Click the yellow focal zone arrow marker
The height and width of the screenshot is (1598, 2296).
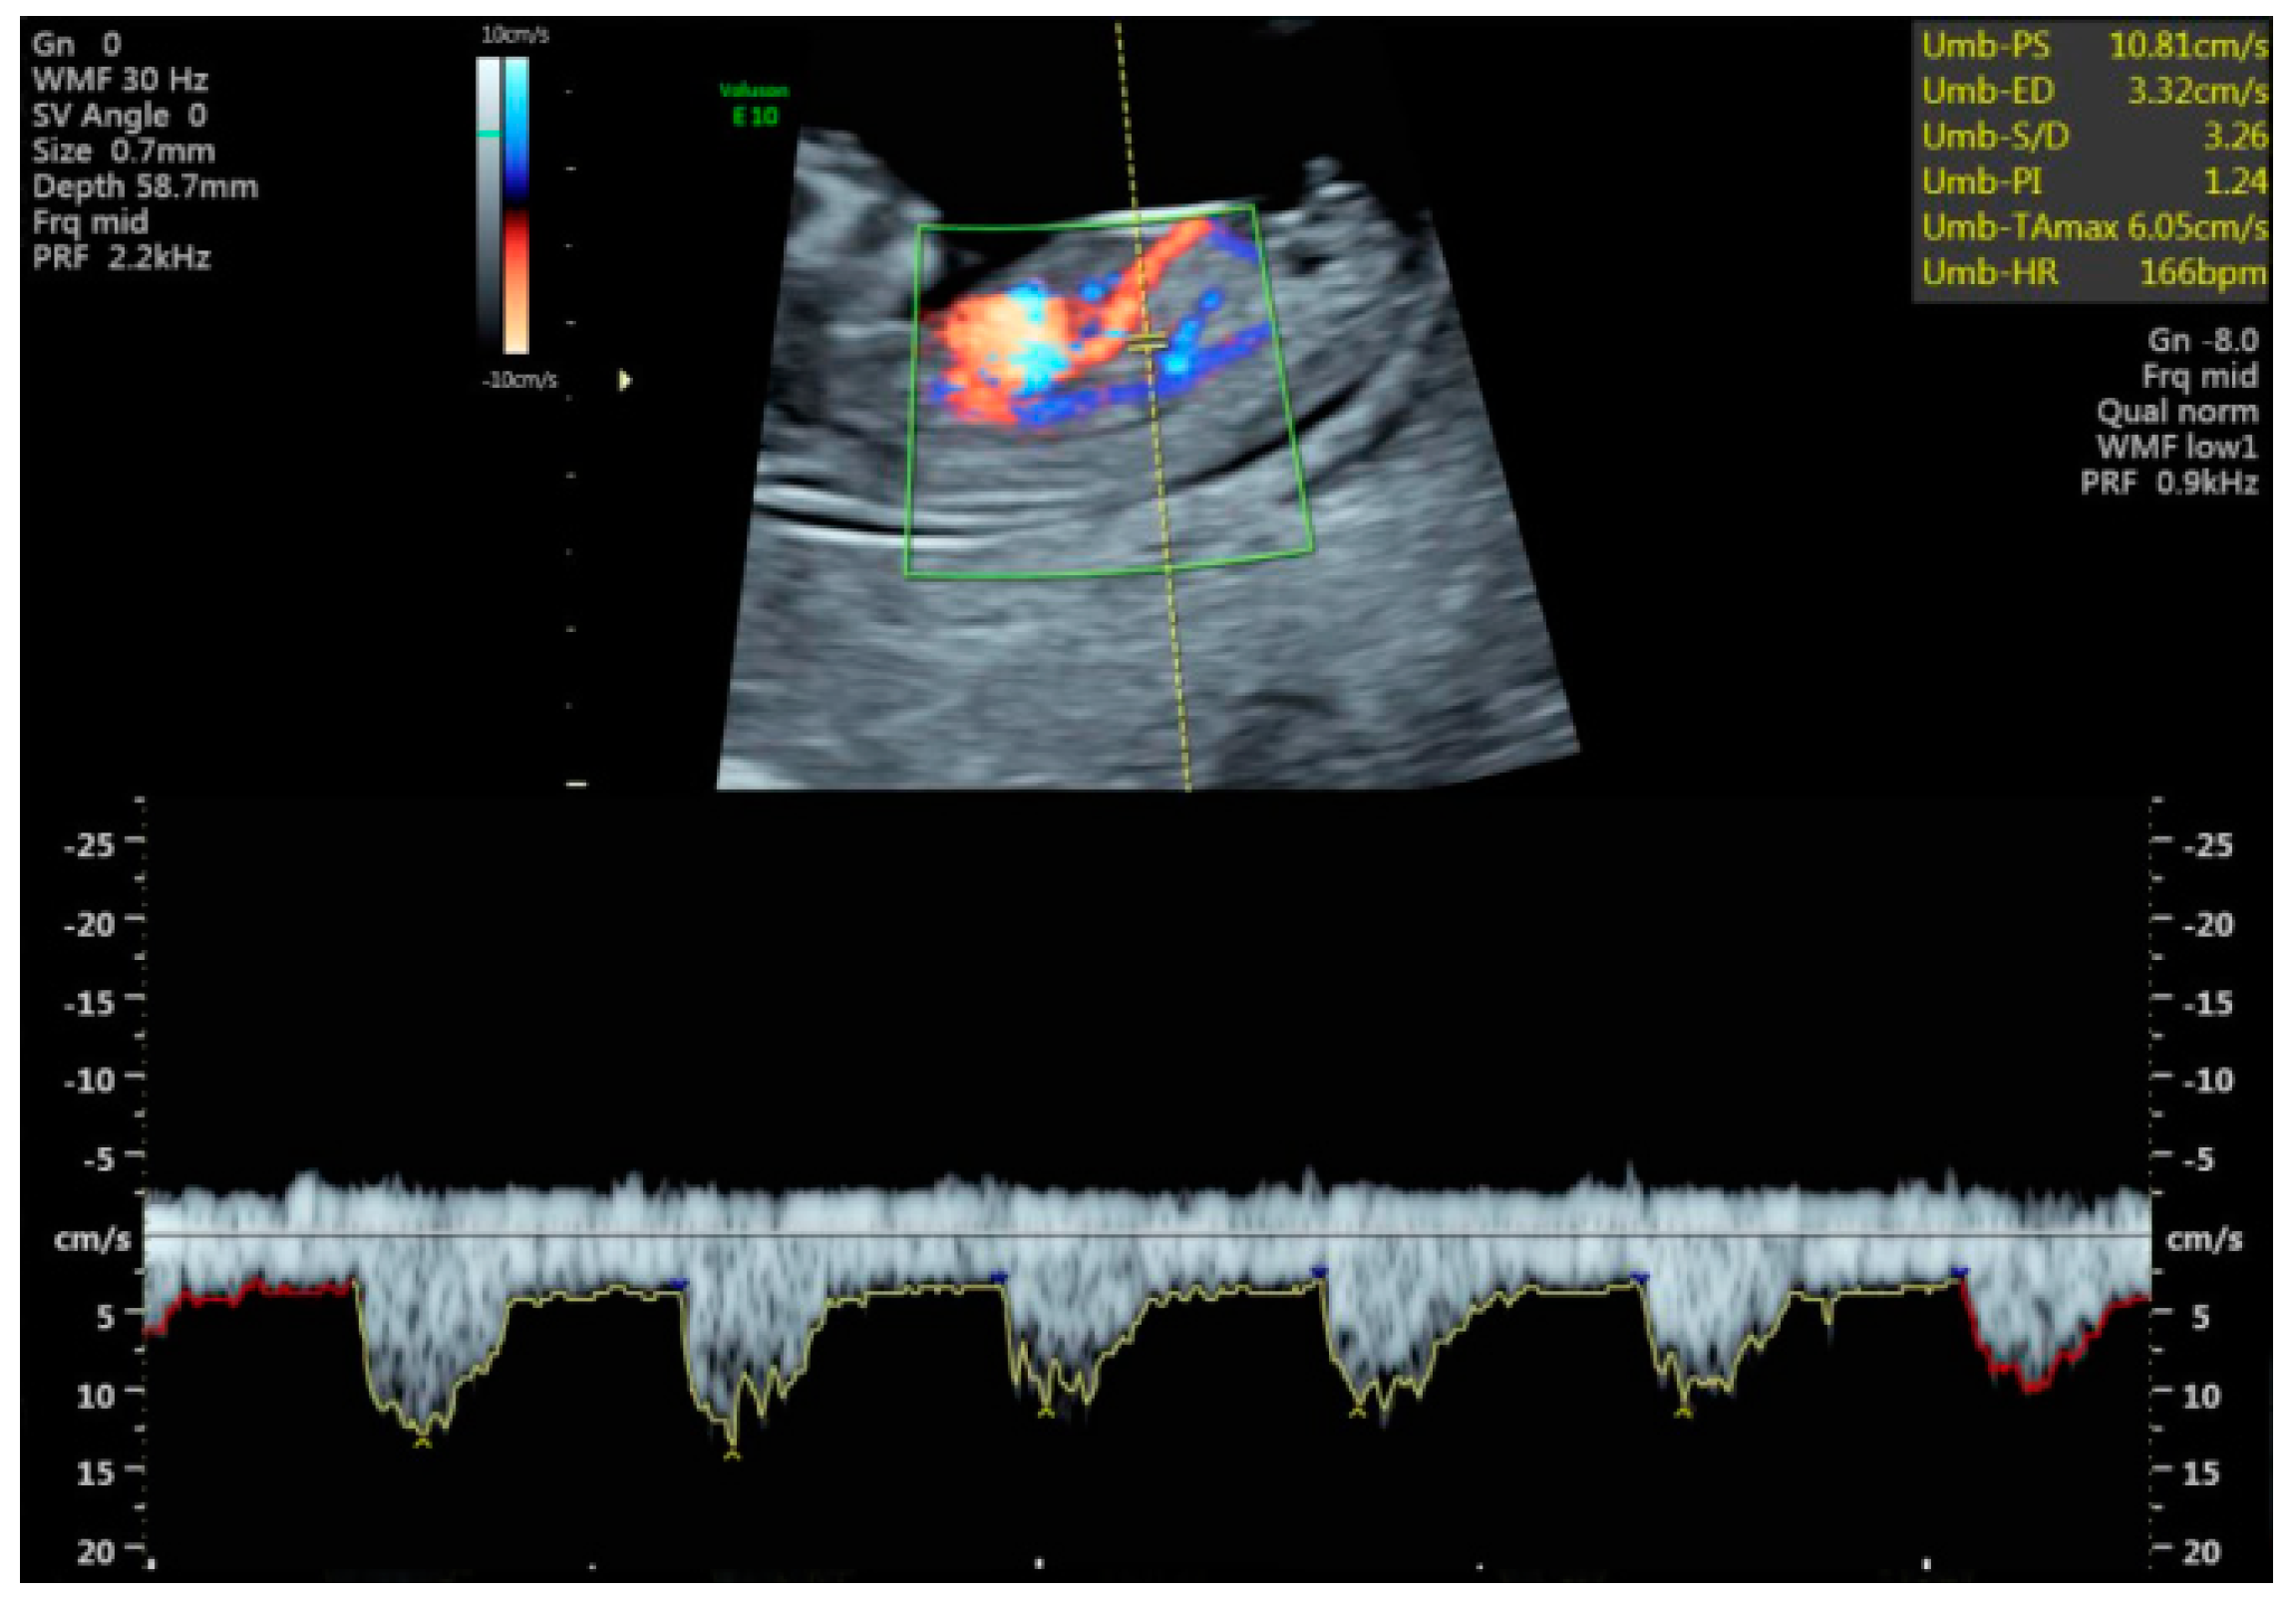click(625, 380)
